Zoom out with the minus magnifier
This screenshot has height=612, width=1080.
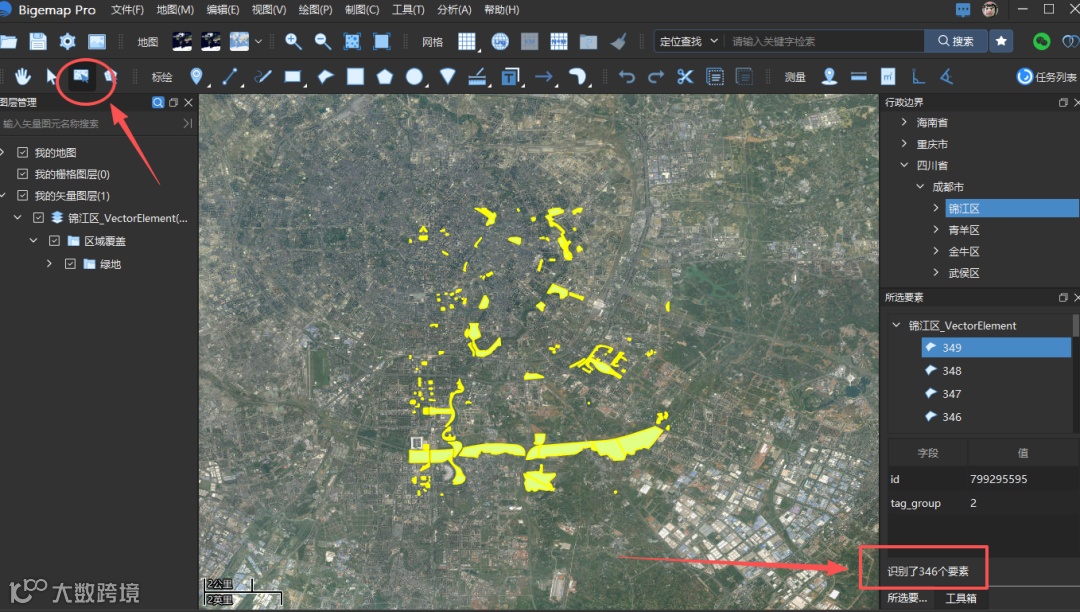tap(323, 41)
